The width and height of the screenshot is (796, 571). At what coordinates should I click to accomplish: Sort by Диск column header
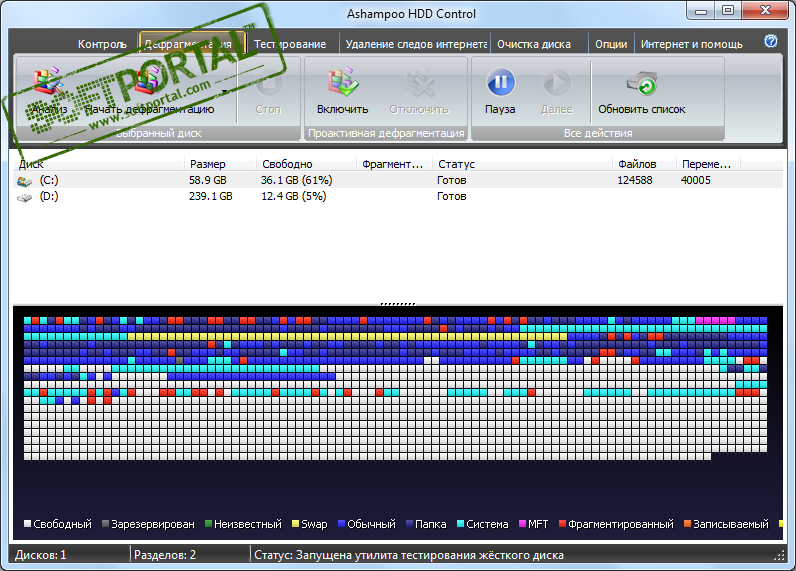point(98,164)
